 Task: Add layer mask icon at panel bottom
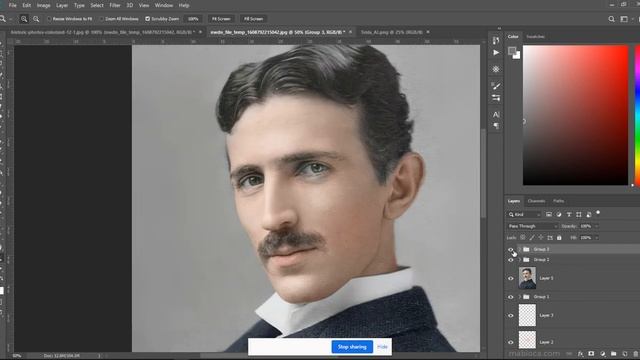point(591,354)
